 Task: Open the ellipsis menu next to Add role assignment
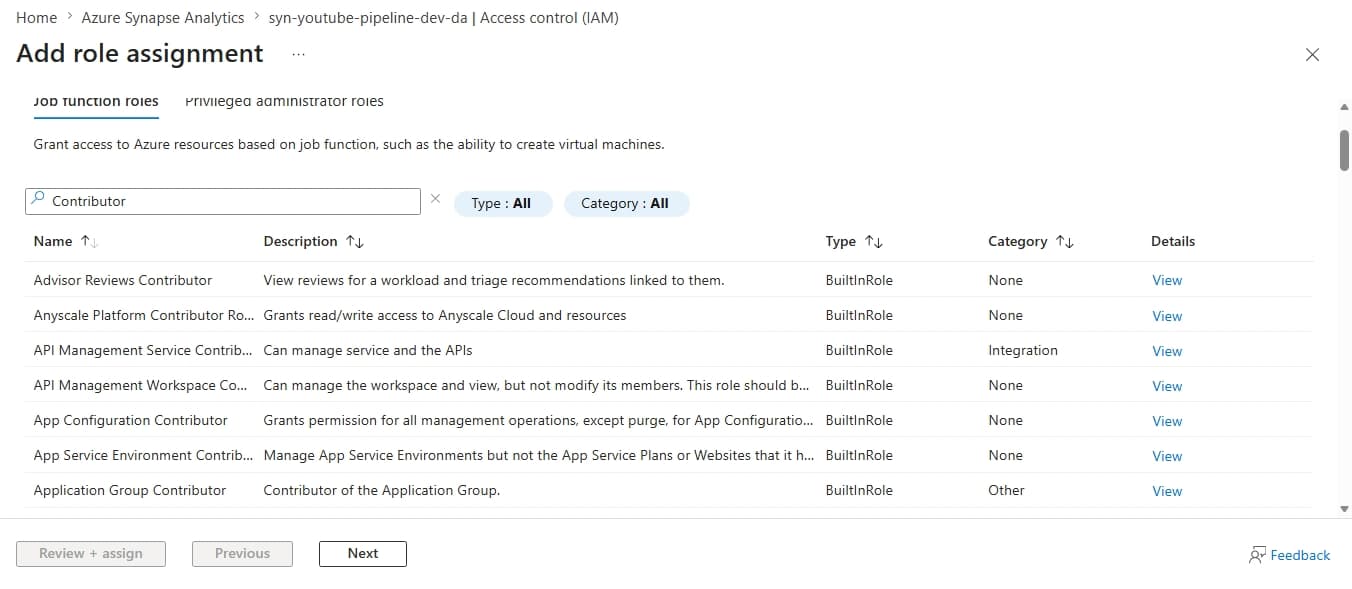point(298,55)
